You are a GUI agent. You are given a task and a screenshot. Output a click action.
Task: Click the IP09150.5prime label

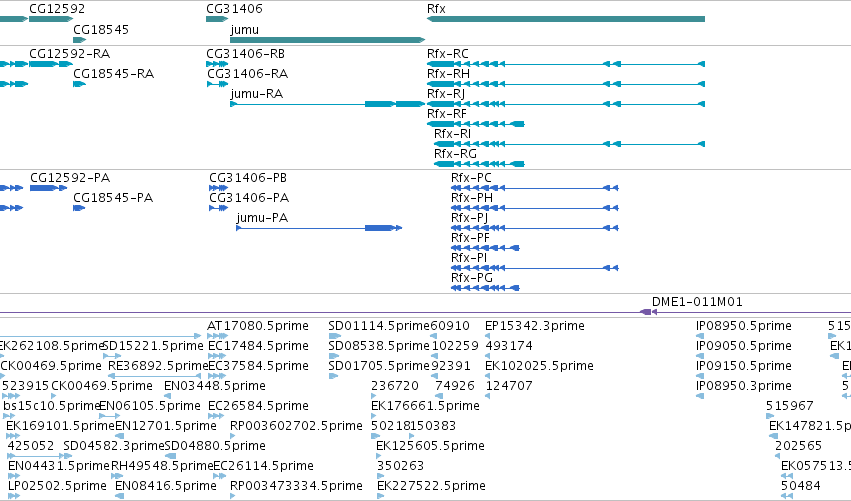(x=744, y=366)
